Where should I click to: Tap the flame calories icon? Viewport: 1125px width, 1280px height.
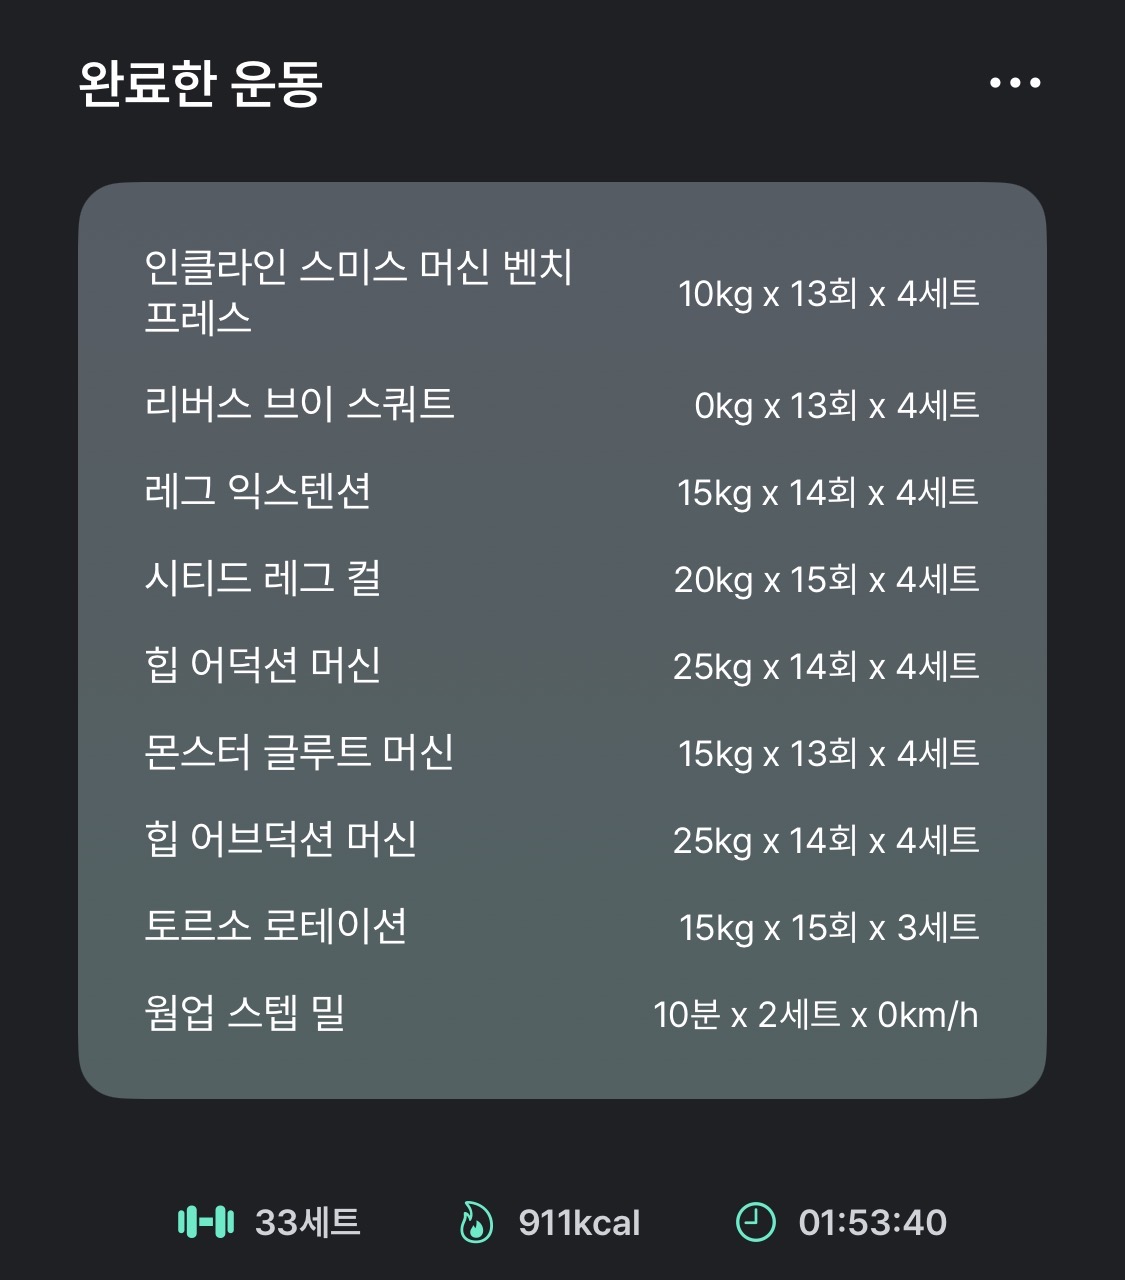[476, 1222]
